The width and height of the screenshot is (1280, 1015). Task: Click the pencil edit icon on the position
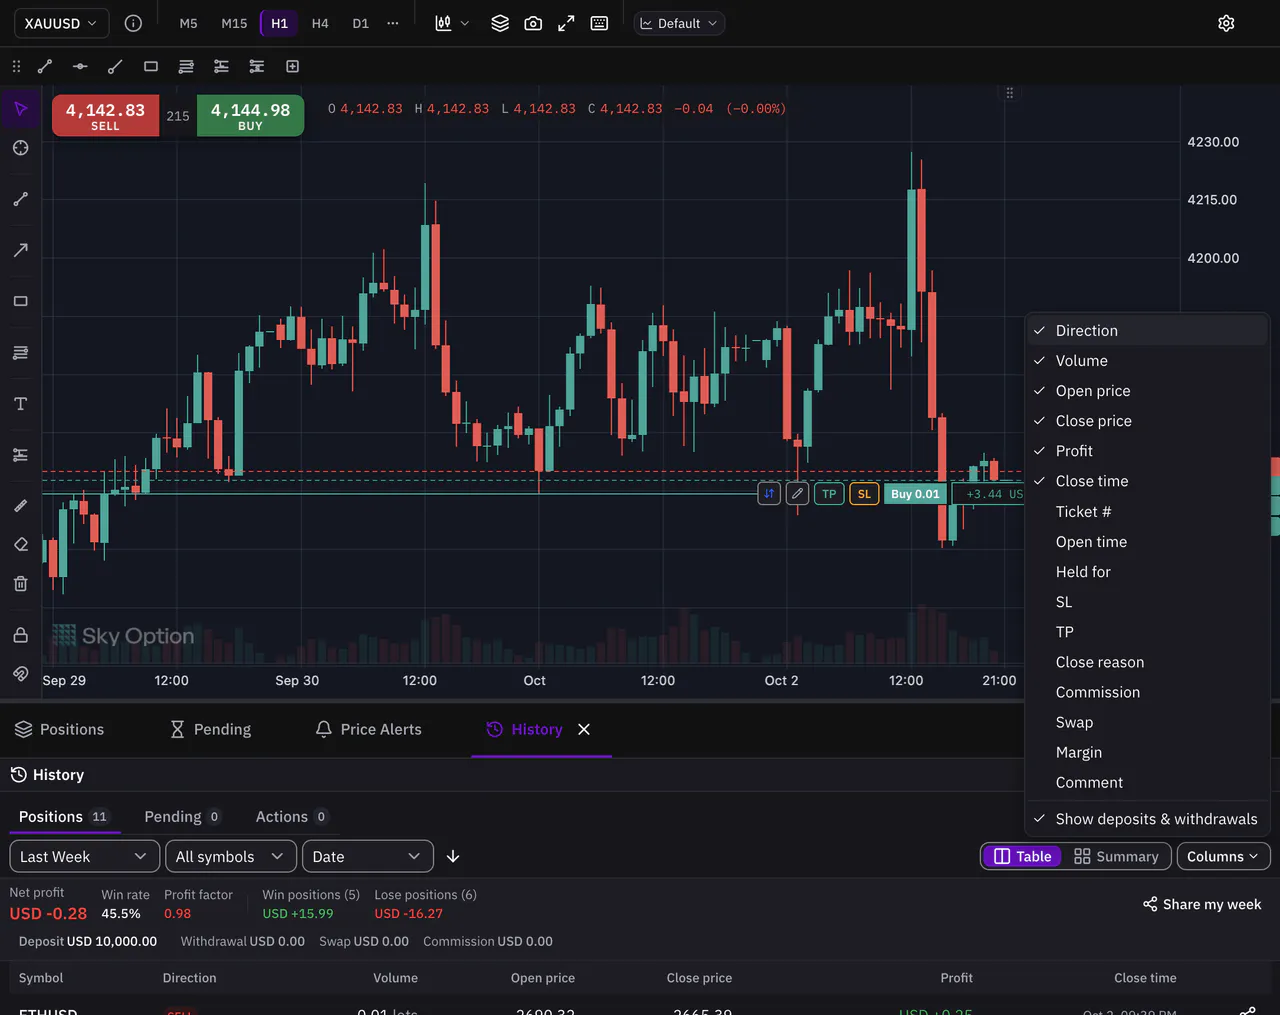tap(797, 494)
